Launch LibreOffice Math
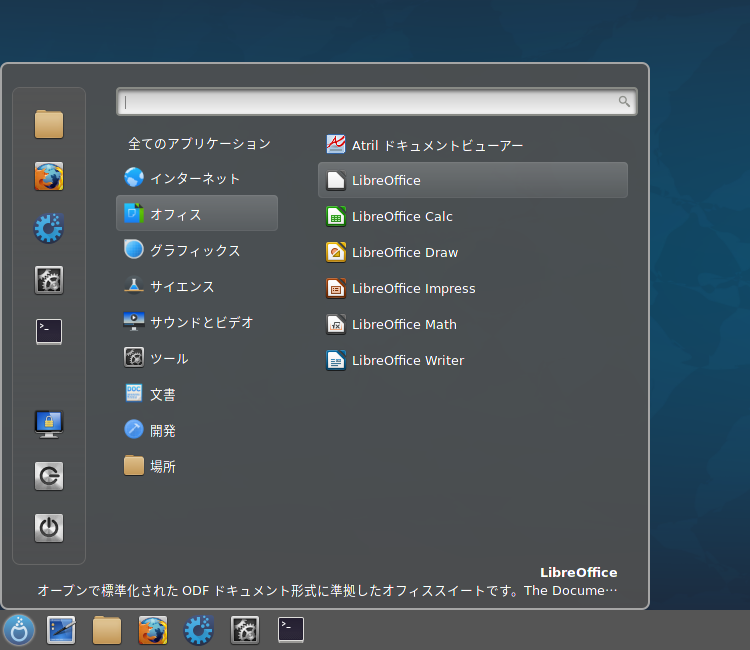The image size is (750, 650). 473,324
